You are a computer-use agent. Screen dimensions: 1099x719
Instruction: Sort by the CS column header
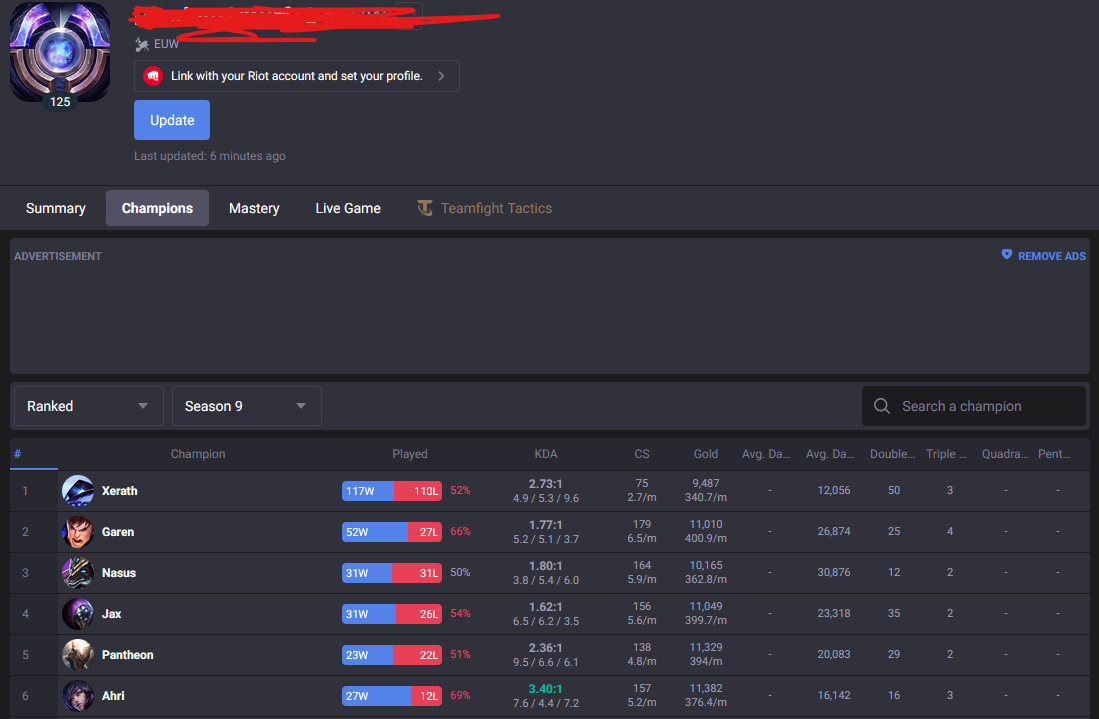click(x=641, y=454)
